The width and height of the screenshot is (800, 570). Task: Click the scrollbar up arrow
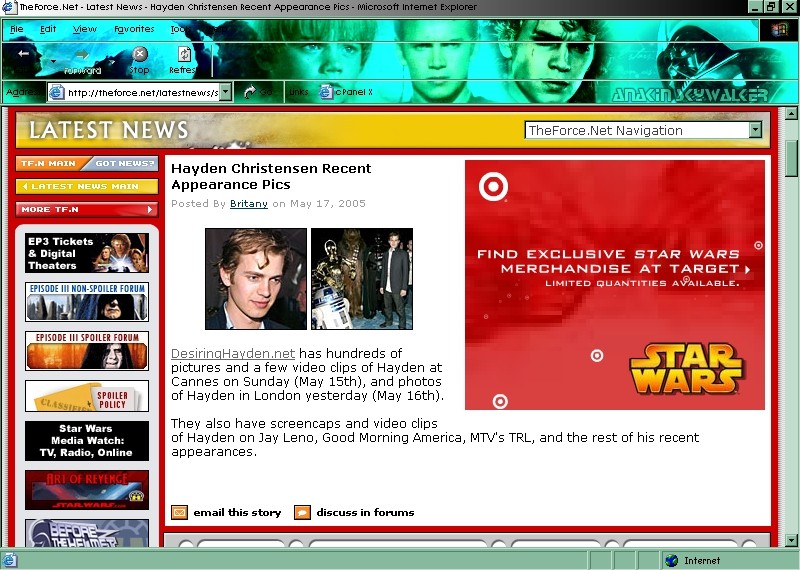pos(791,113)
